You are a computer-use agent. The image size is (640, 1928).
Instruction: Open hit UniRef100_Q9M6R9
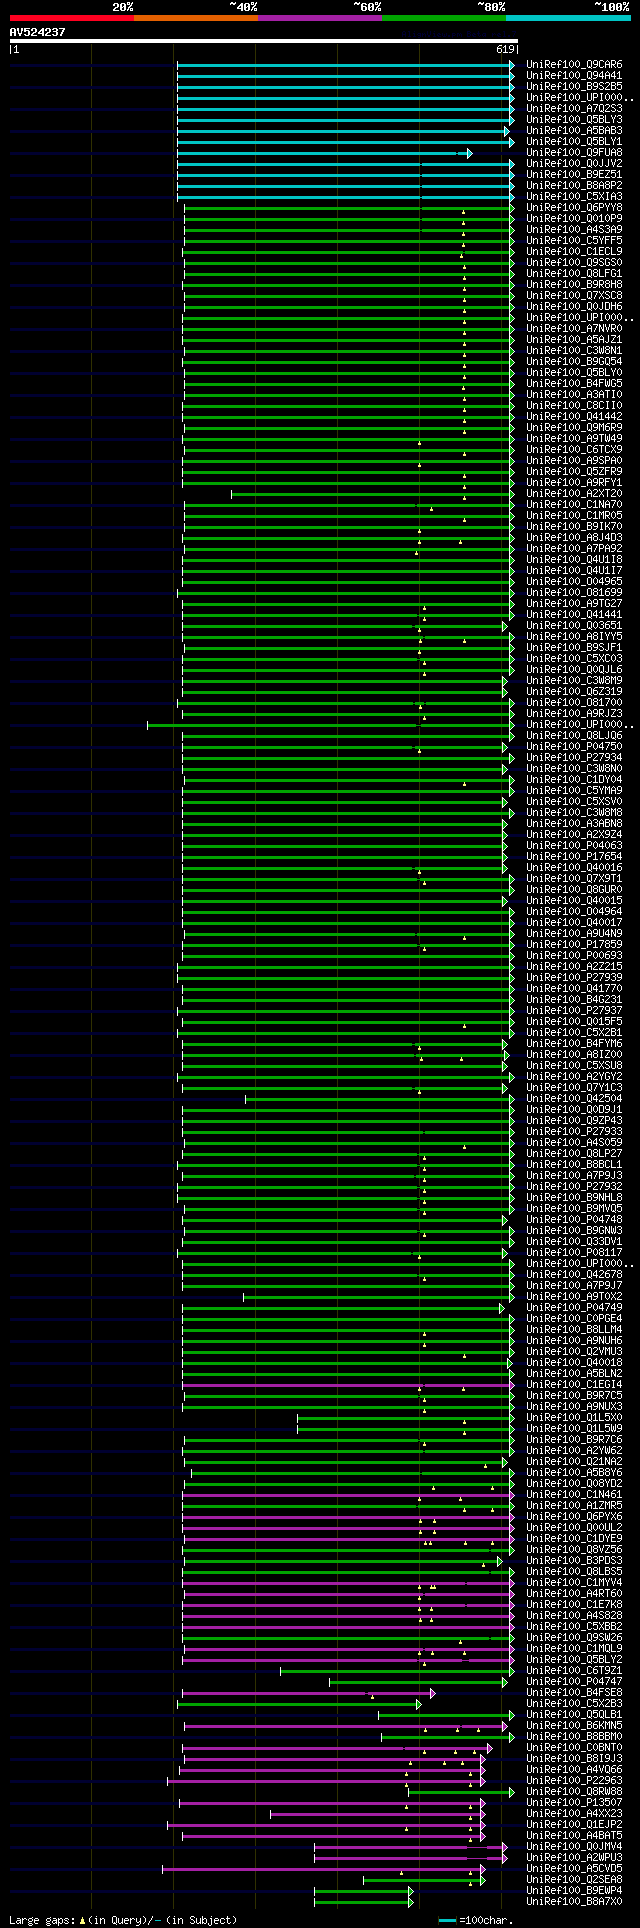[x=574, y=428]
